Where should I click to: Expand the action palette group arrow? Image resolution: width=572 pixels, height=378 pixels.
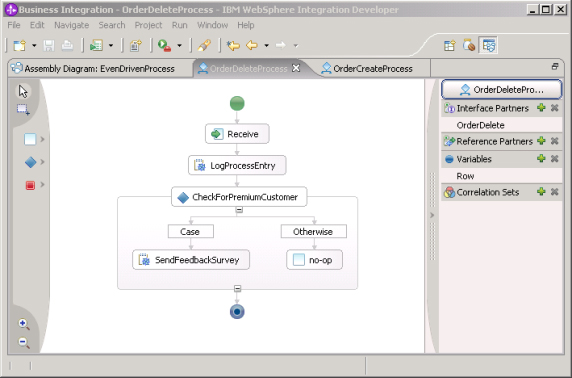click(43, 139)
